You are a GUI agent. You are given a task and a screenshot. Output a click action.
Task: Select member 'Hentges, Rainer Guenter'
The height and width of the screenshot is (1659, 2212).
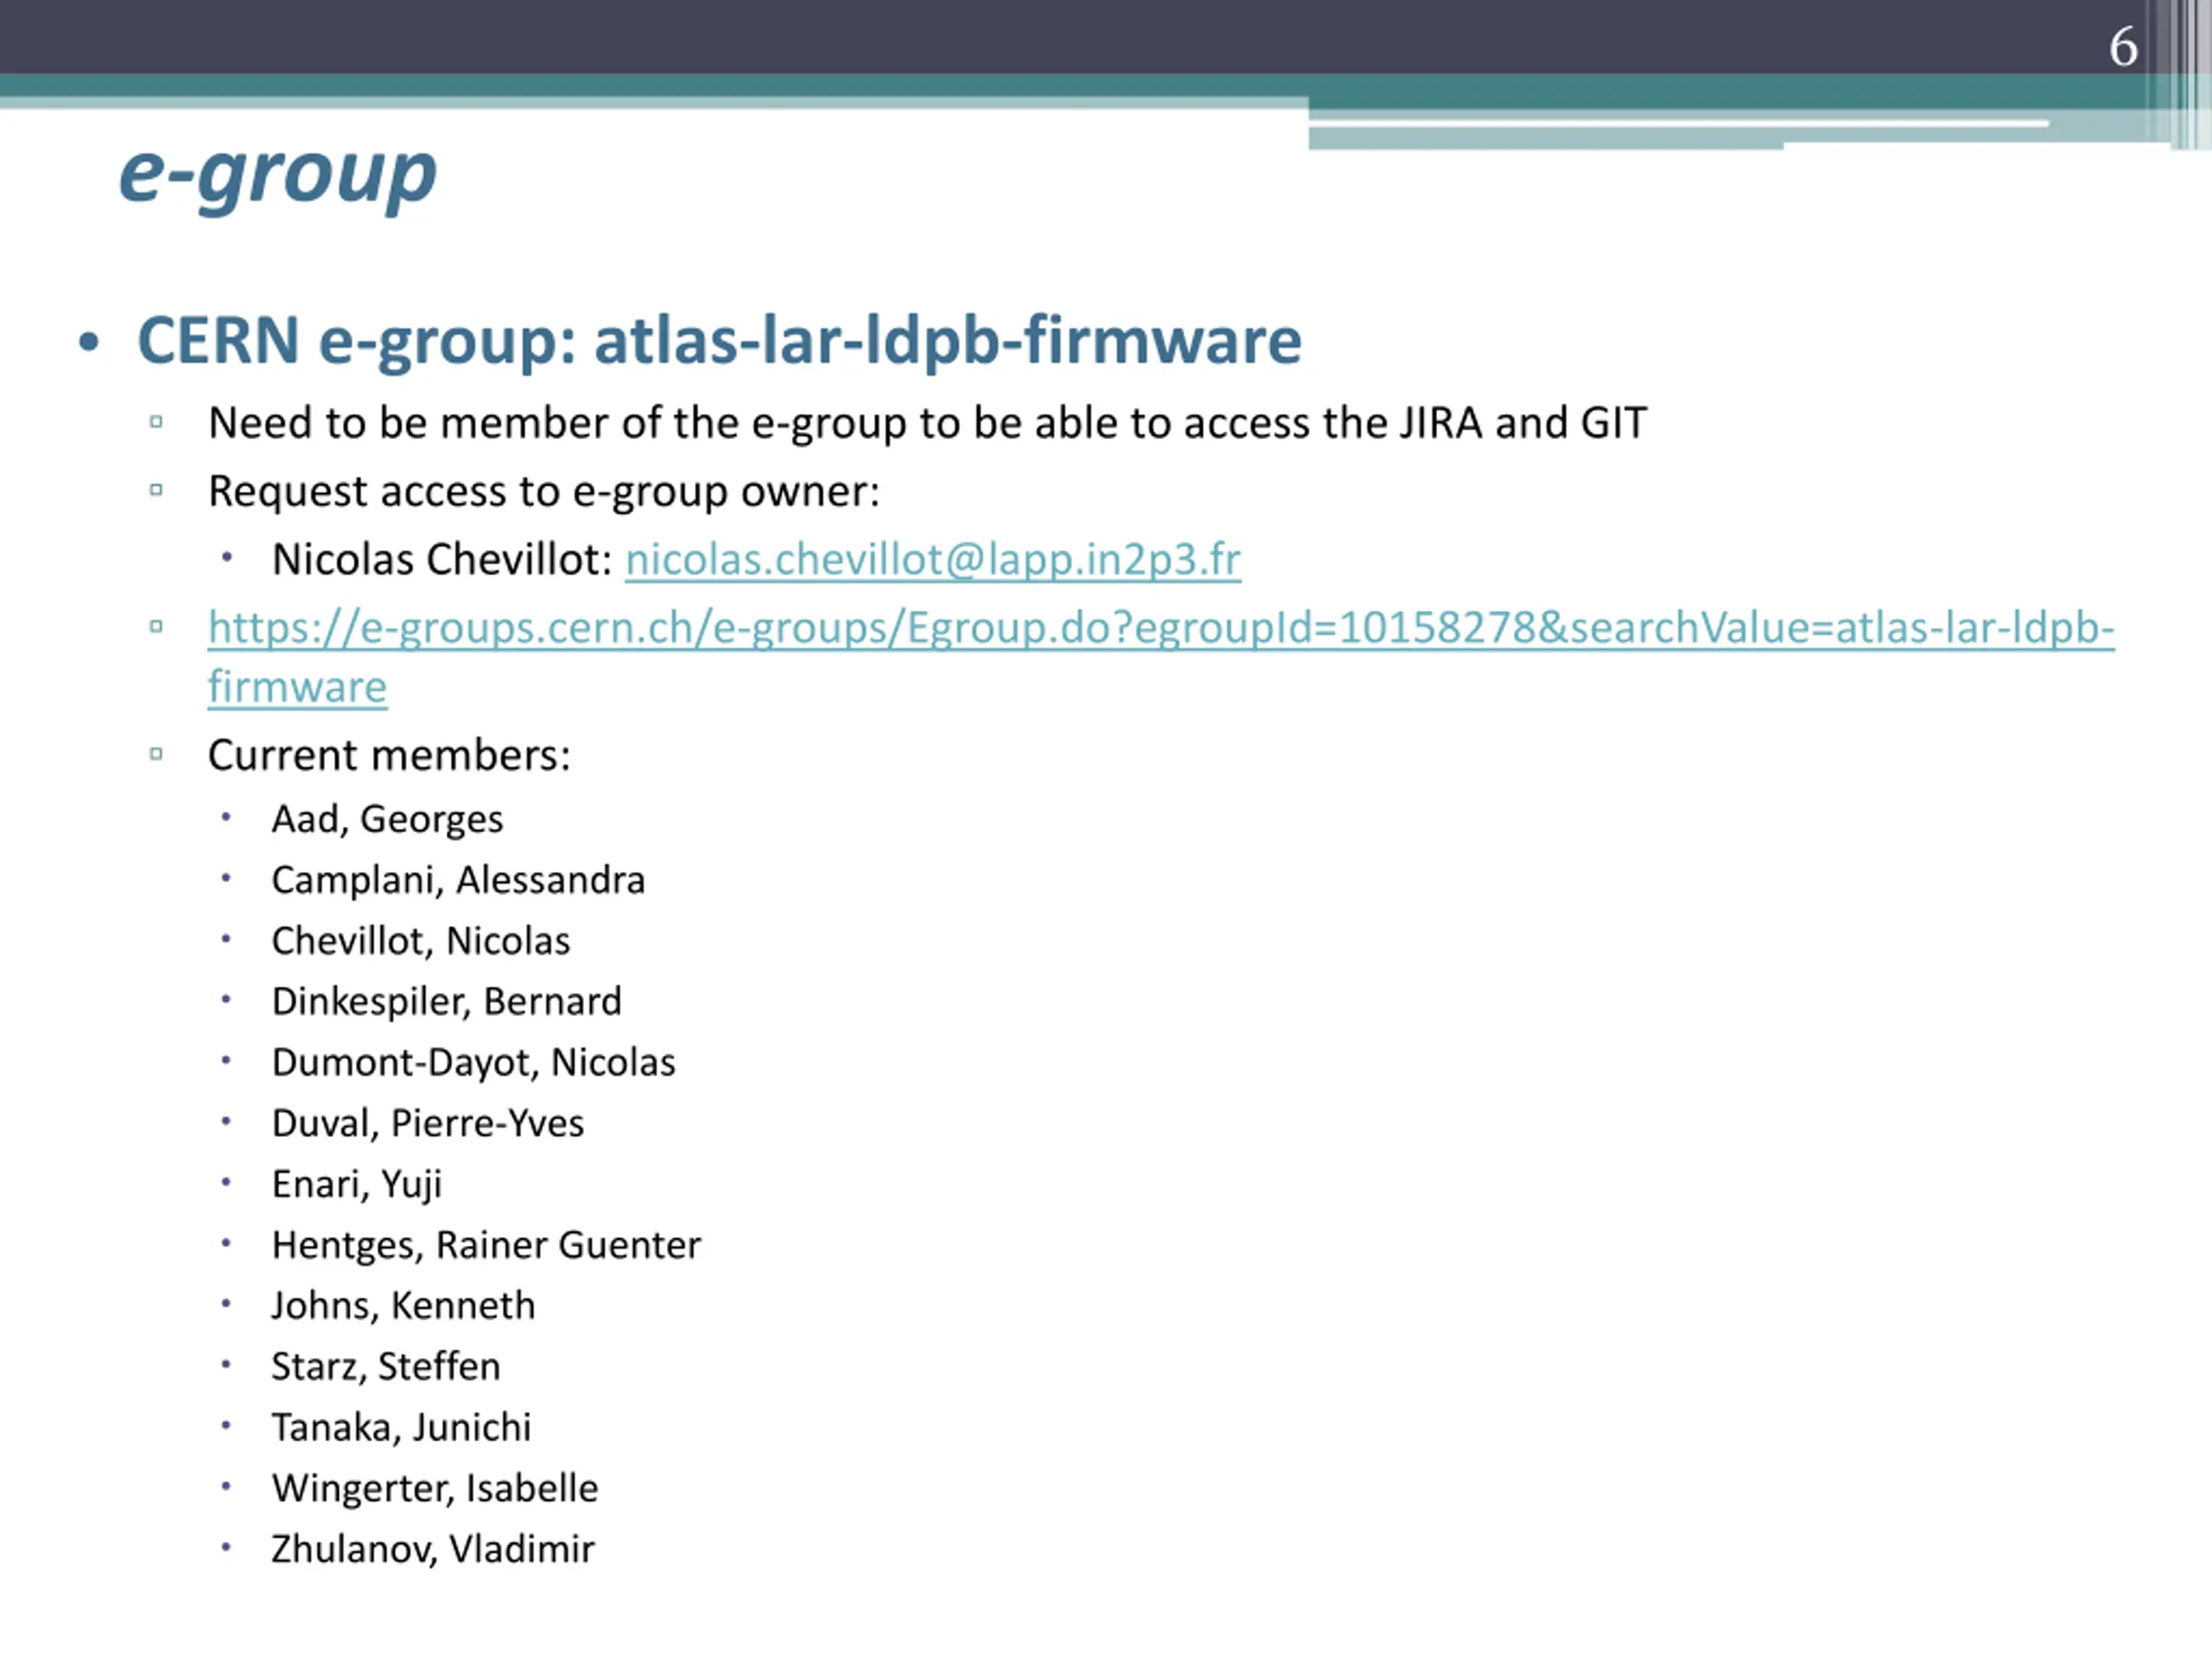click(486, 1246)
